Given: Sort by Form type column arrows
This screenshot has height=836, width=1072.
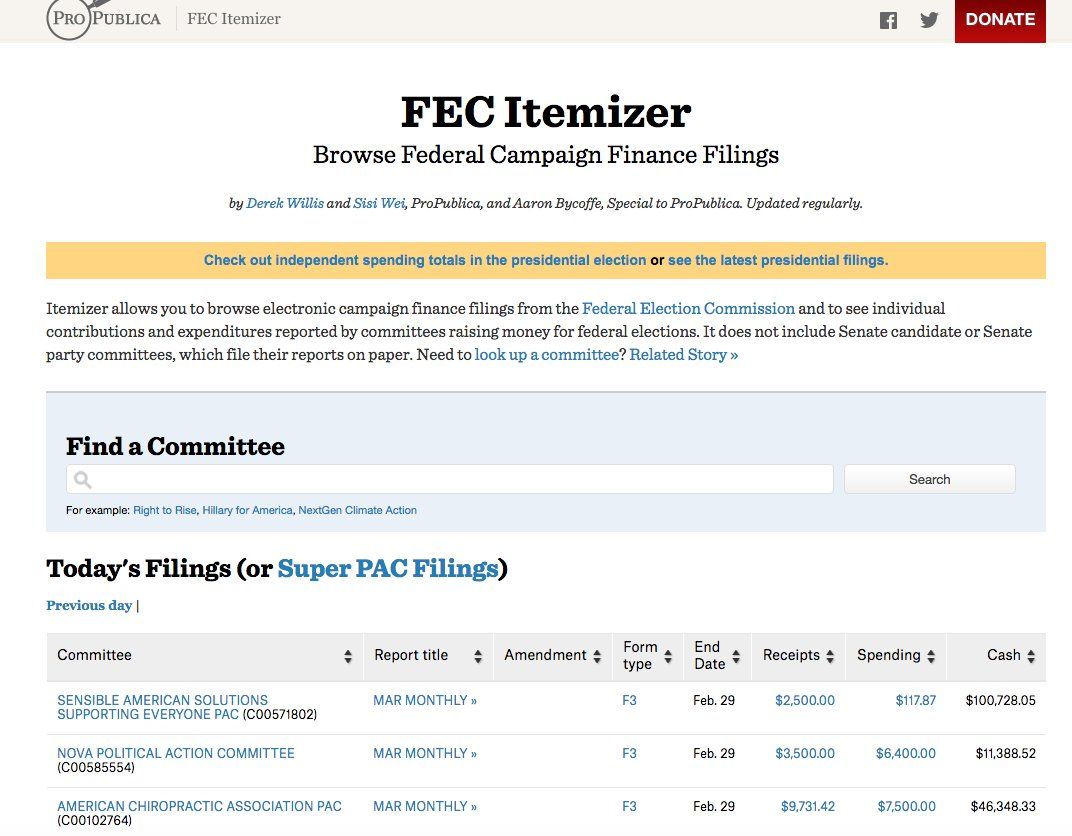Looking at the screenshot, I should [668, 657].
